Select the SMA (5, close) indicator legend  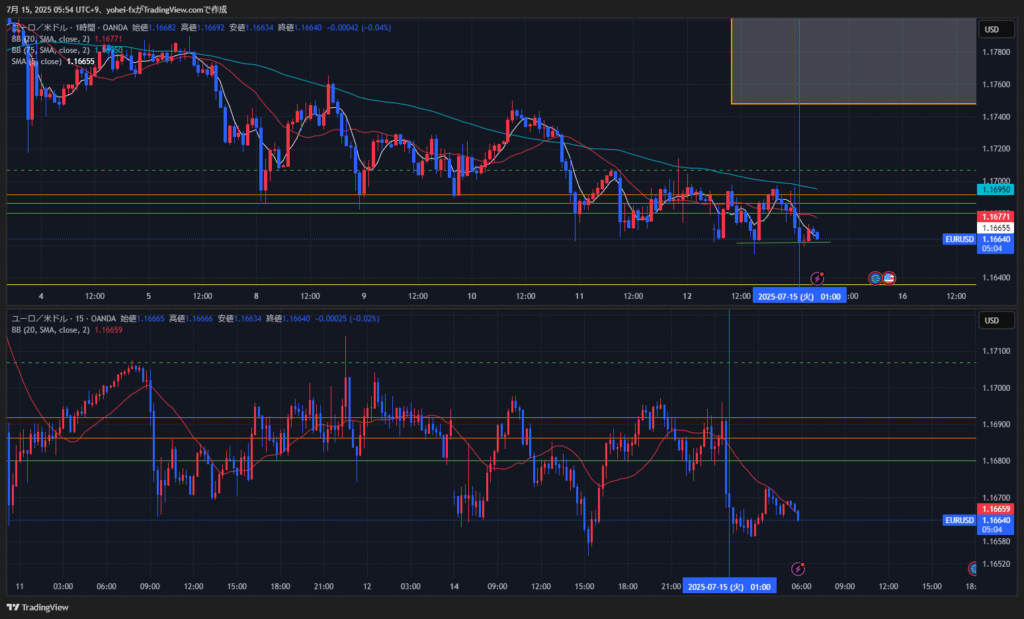[x=36, y=61]
